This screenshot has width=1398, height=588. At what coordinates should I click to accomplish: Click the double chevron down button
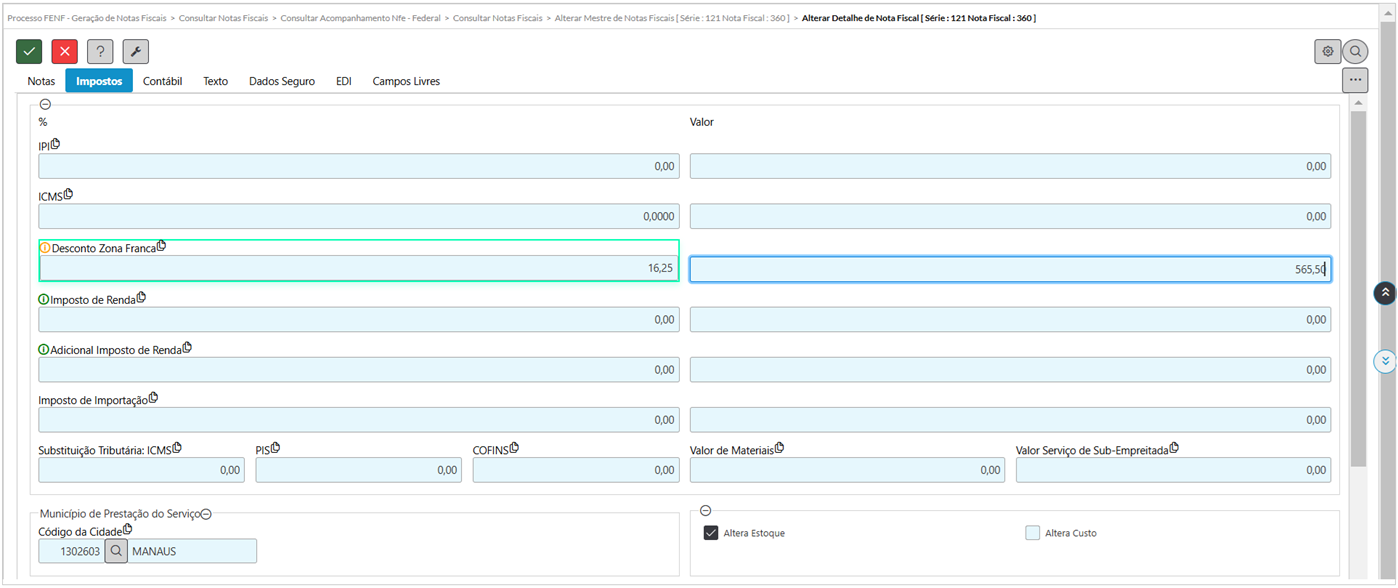coord(1385,361)
